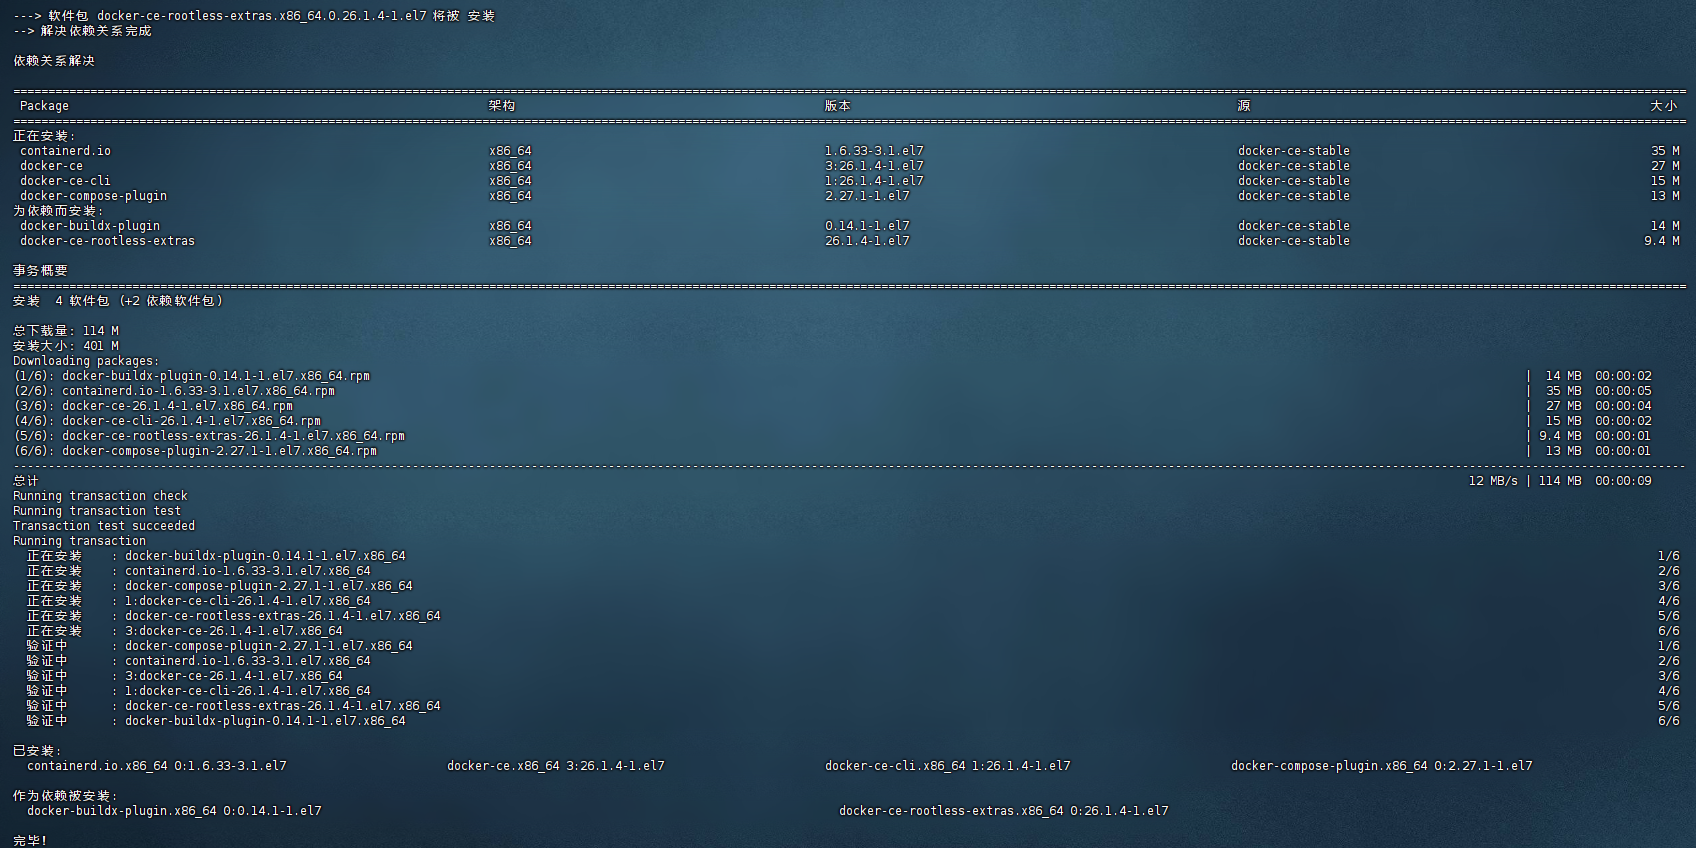Click 'docker-ce-cli.x86_64 1:26.1.4-1.el7' under 已安装
This screenshot has width=1696, height=848.
[948, 766]
